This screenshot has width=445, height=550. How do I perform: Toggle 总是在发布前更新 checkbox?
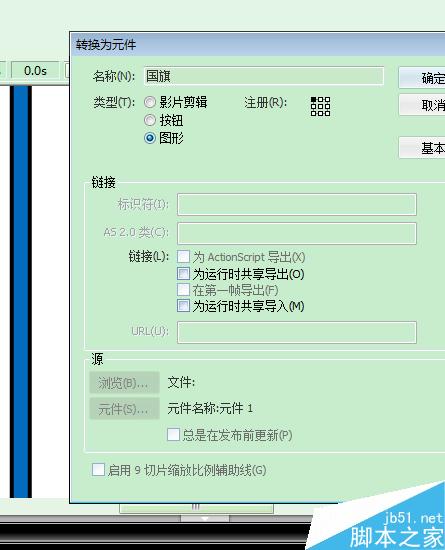coord(173,435)
